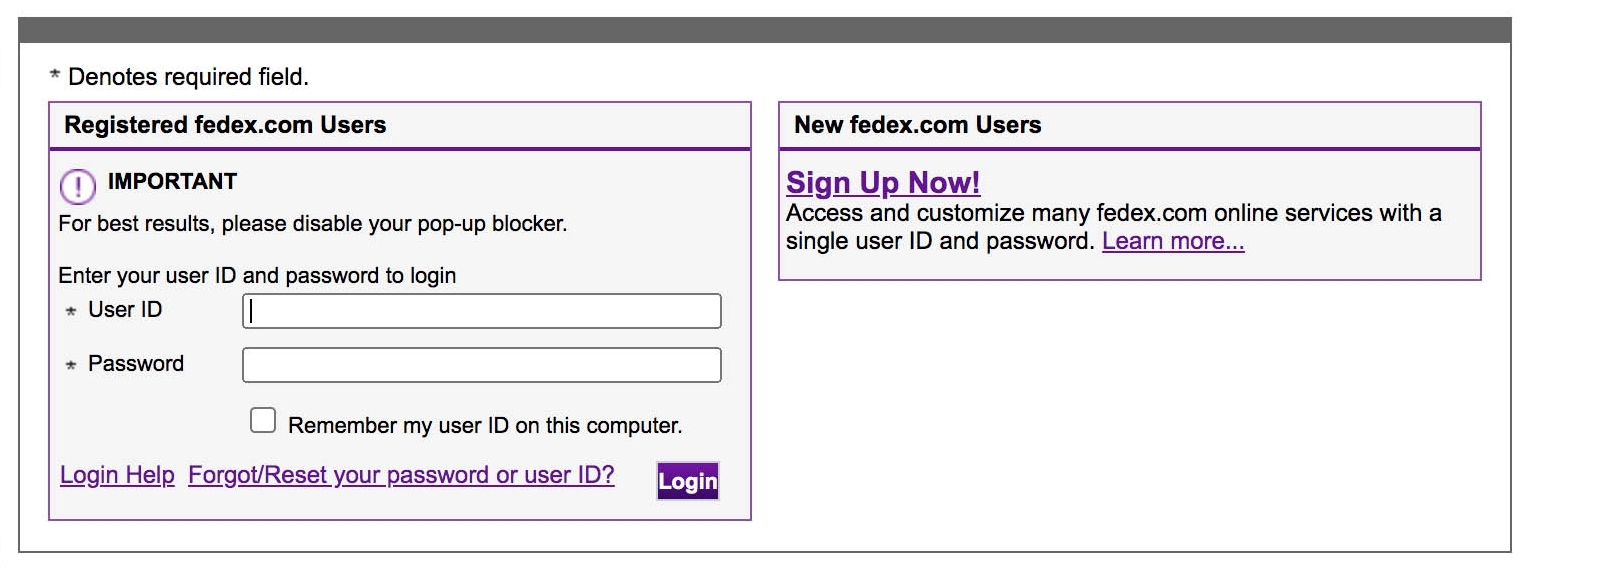Click the IMPORTANT exclamation mark icon

coord(78,186)
